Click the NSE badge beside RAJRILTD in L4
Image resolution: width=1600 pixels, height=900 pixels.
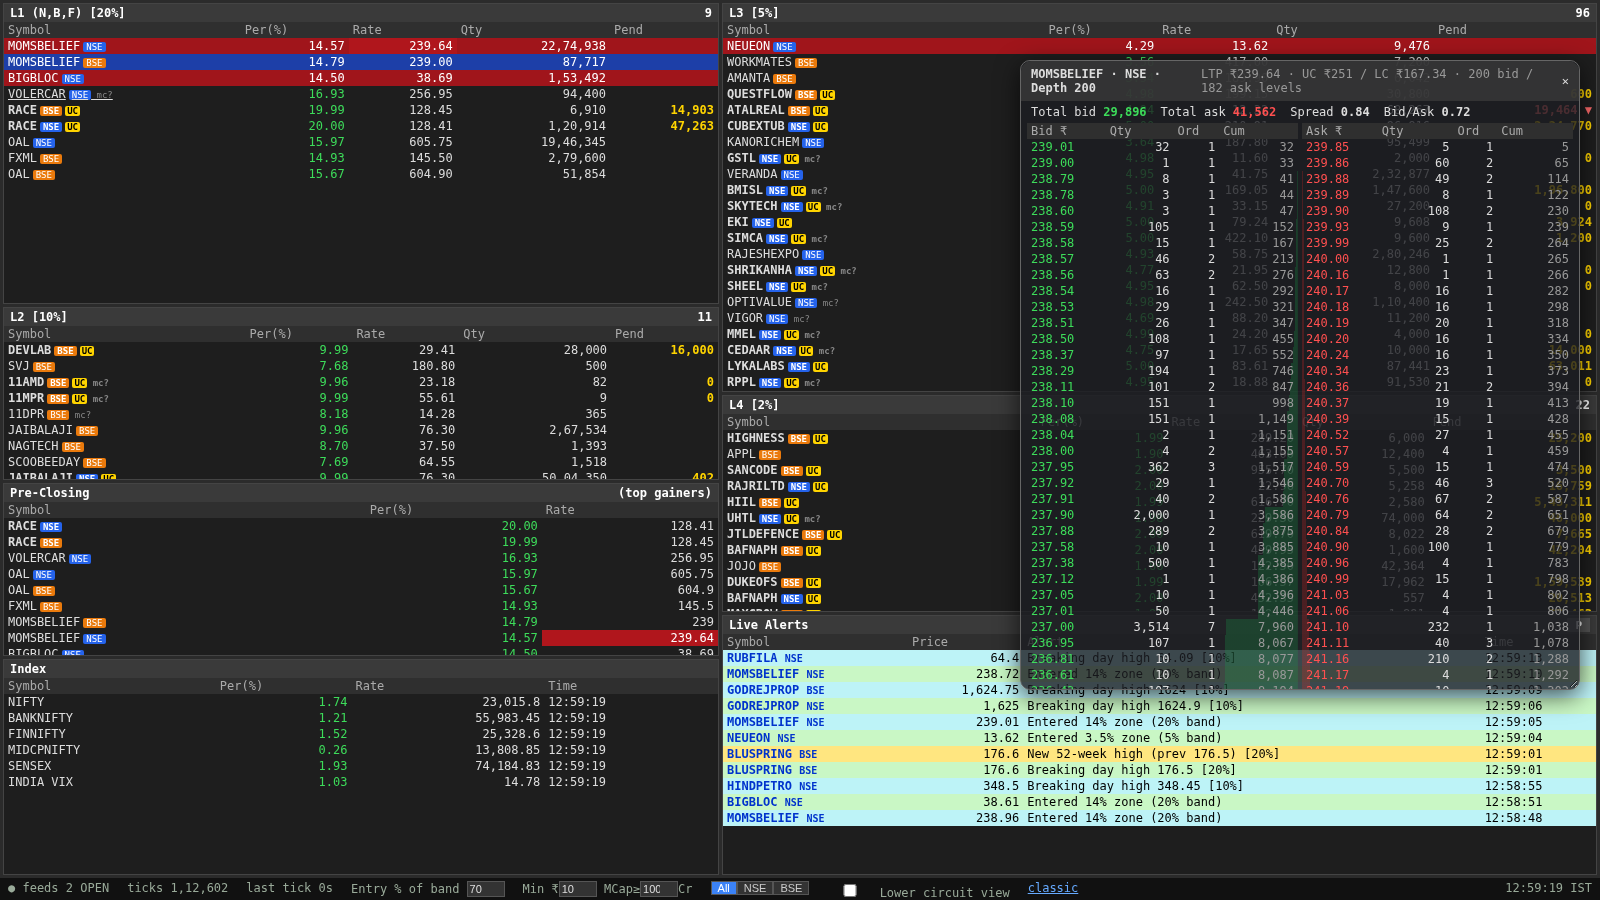(799, 487)
